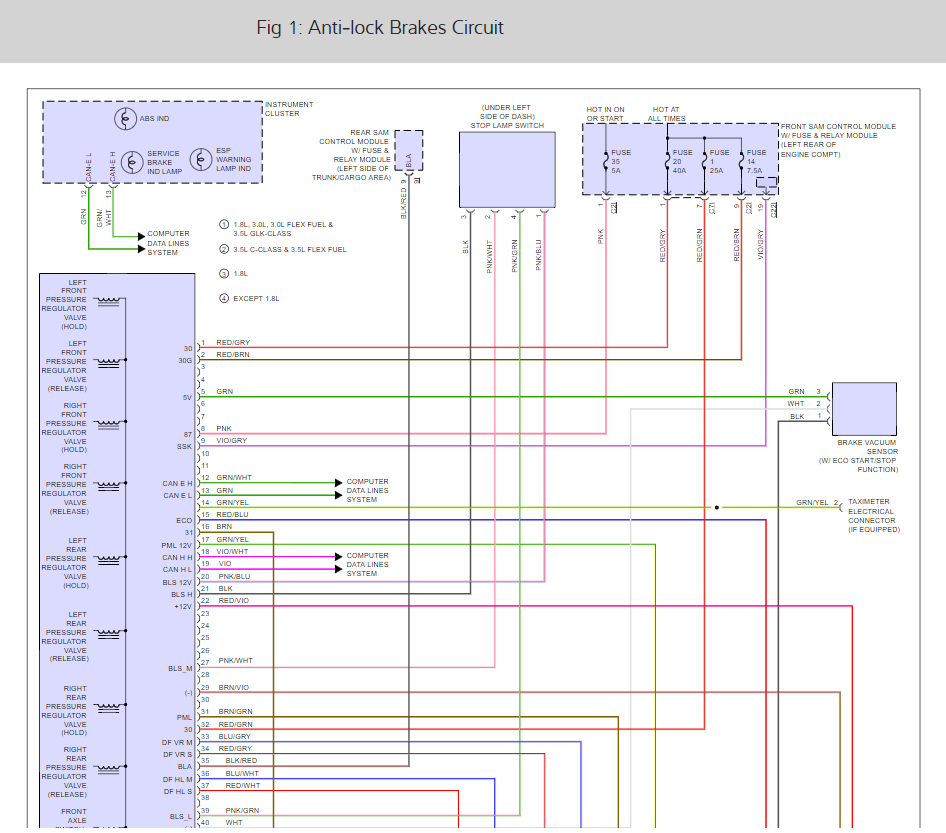
Task: Click the 'VIO/WHT' wire label at pin 18
Action: tap(232, 551)
